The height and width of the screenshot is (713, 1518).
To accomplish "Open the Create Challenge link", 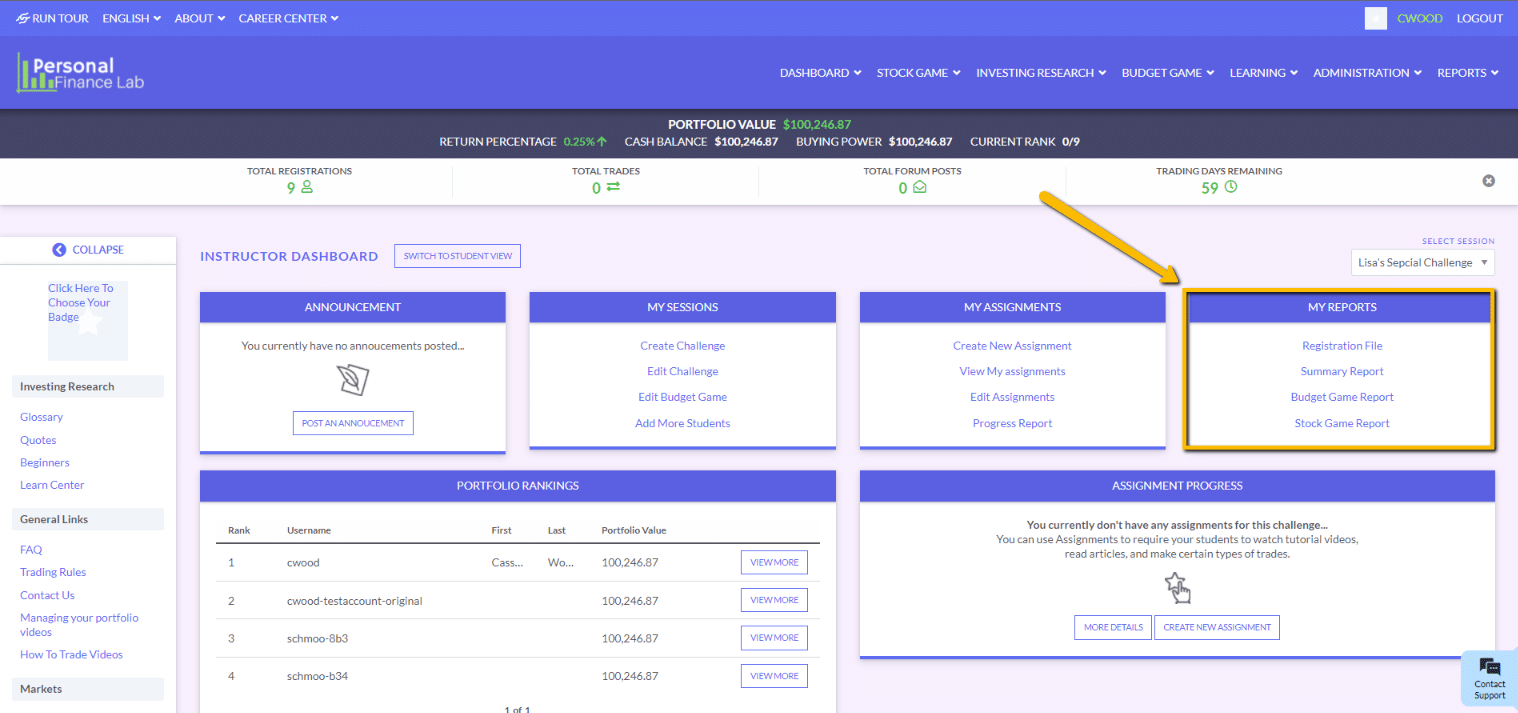I will pos(683,346).
